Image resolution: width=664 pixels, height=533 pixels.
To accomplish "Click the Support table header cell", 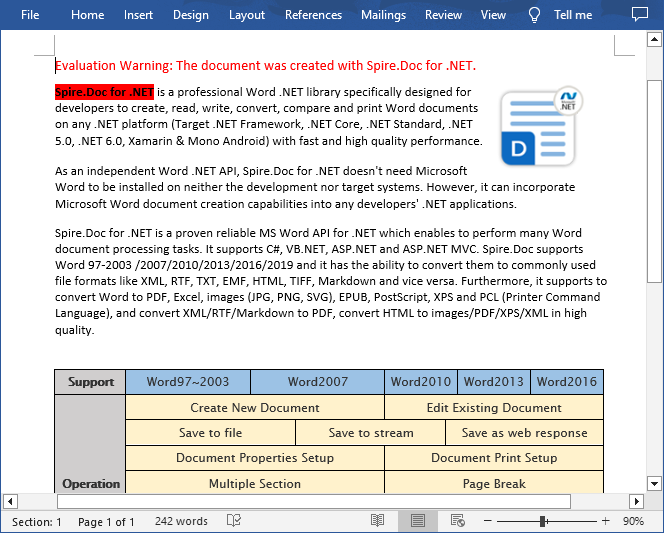I will (90, 382).
